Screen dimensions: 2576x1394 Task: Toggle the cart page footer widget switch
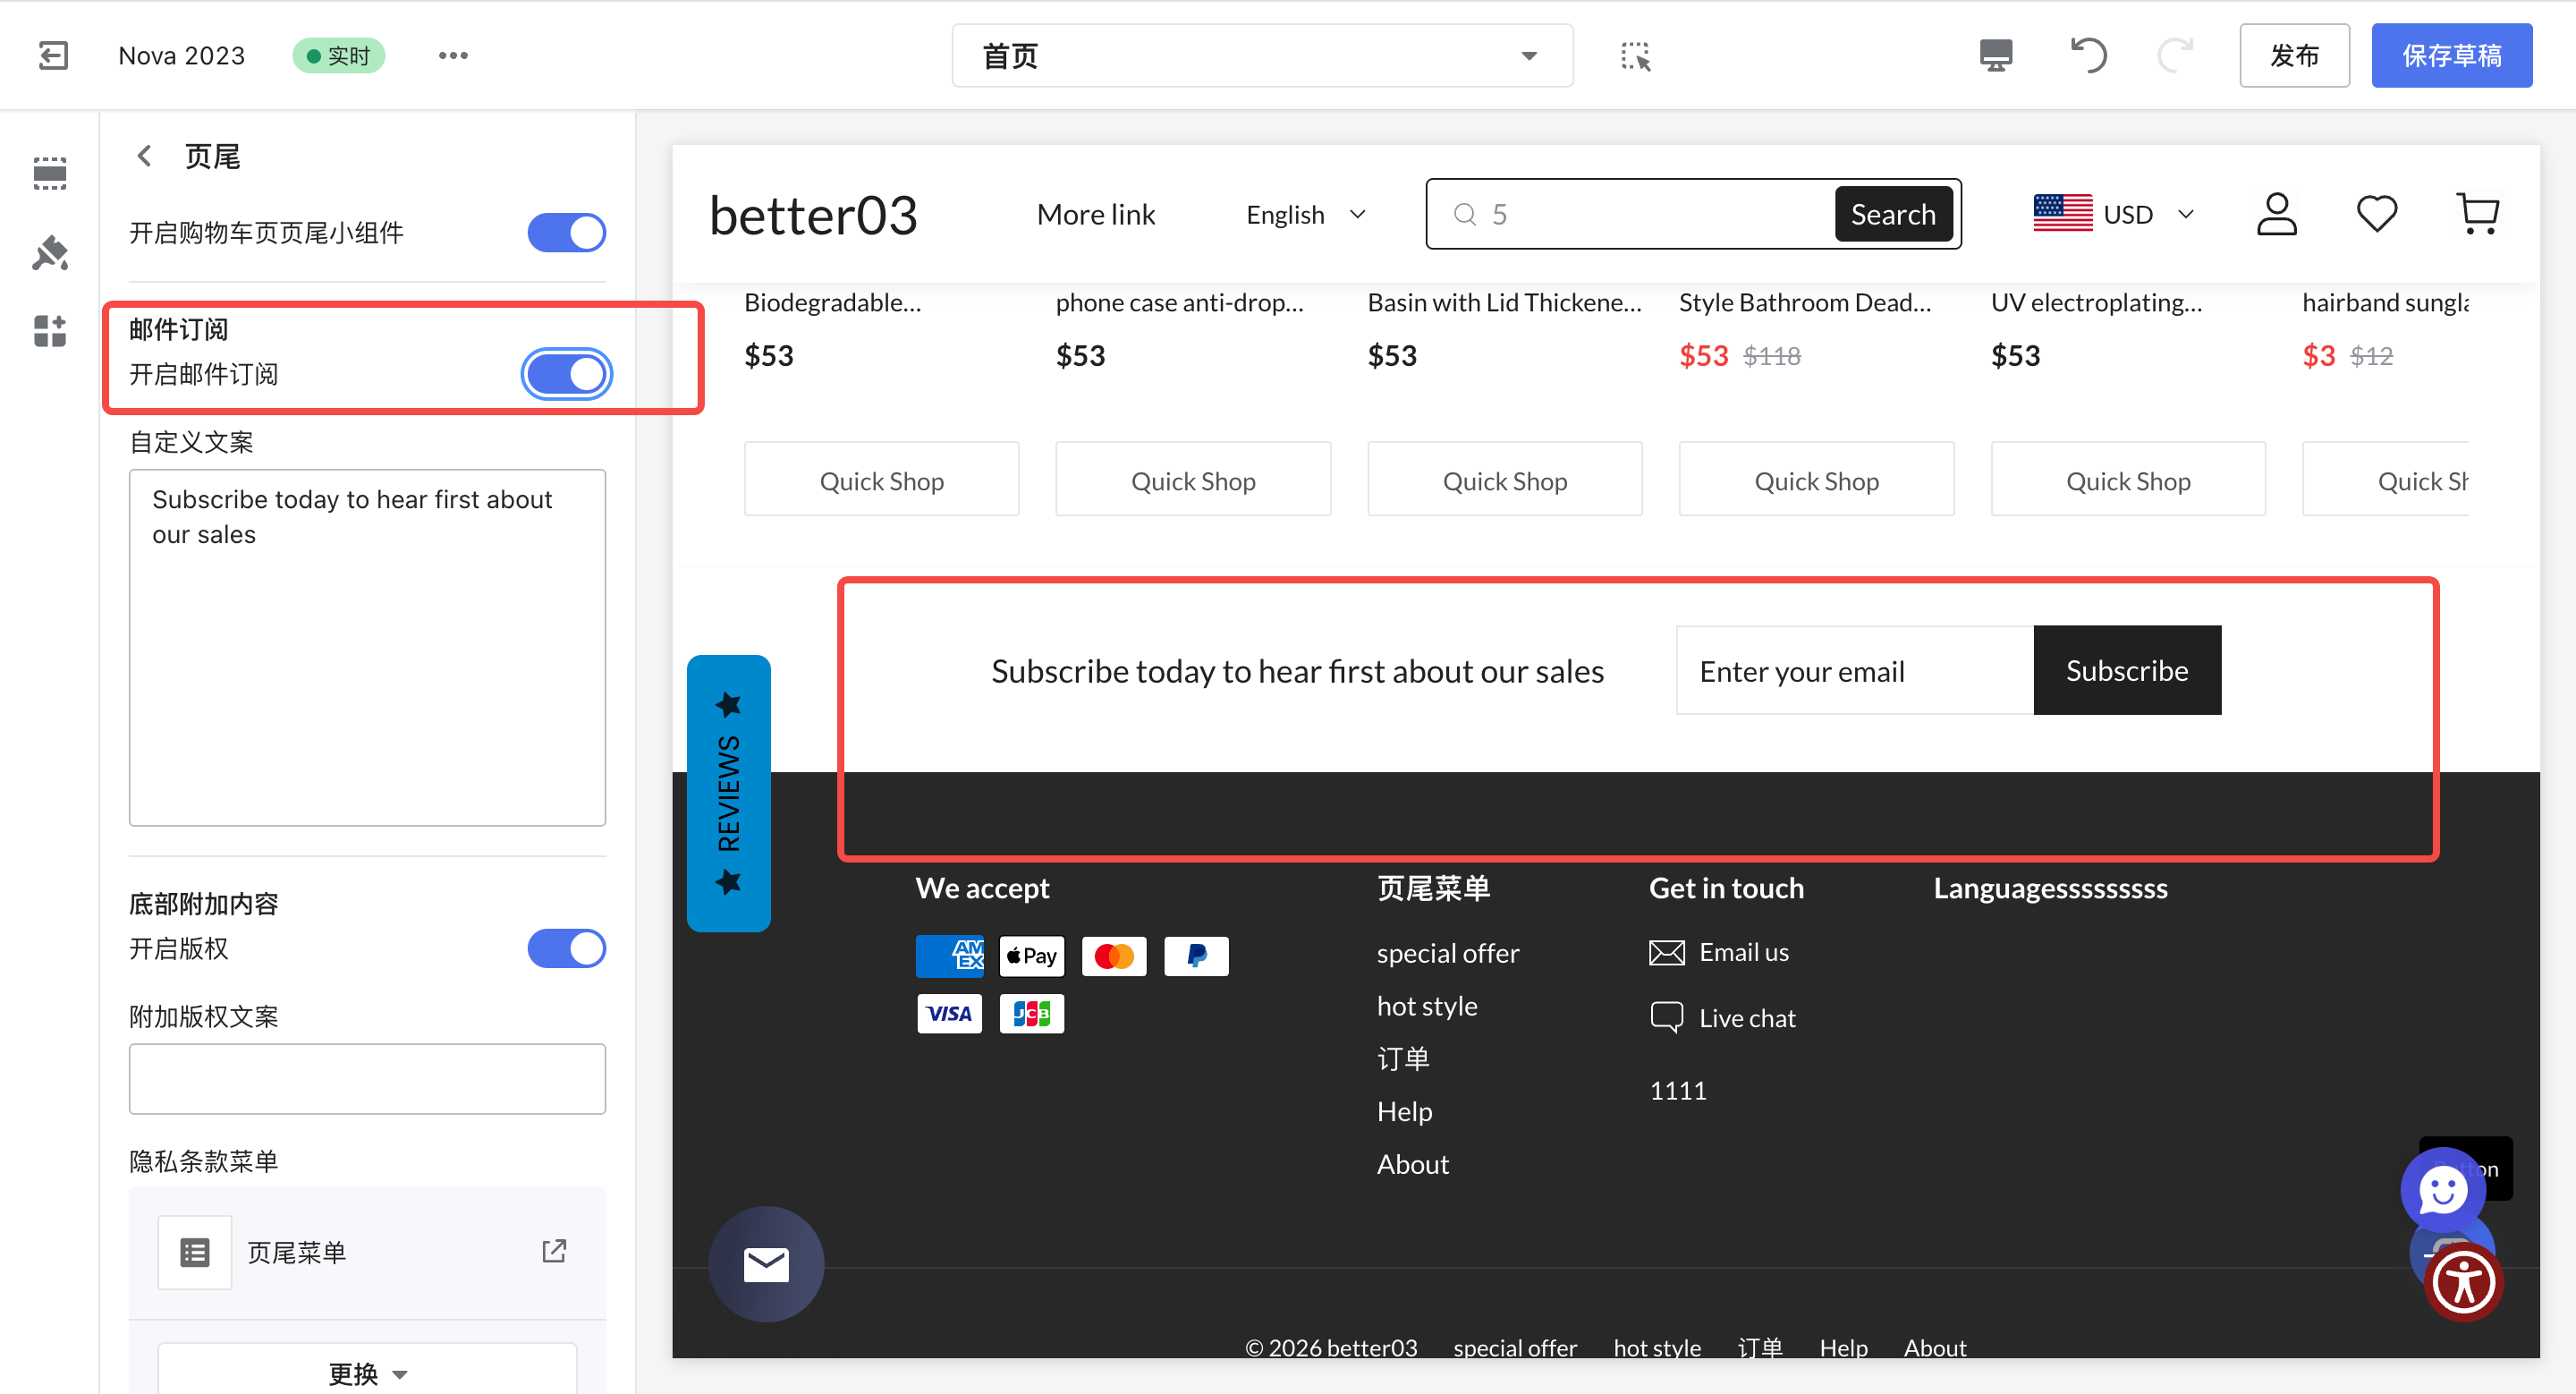566,233
